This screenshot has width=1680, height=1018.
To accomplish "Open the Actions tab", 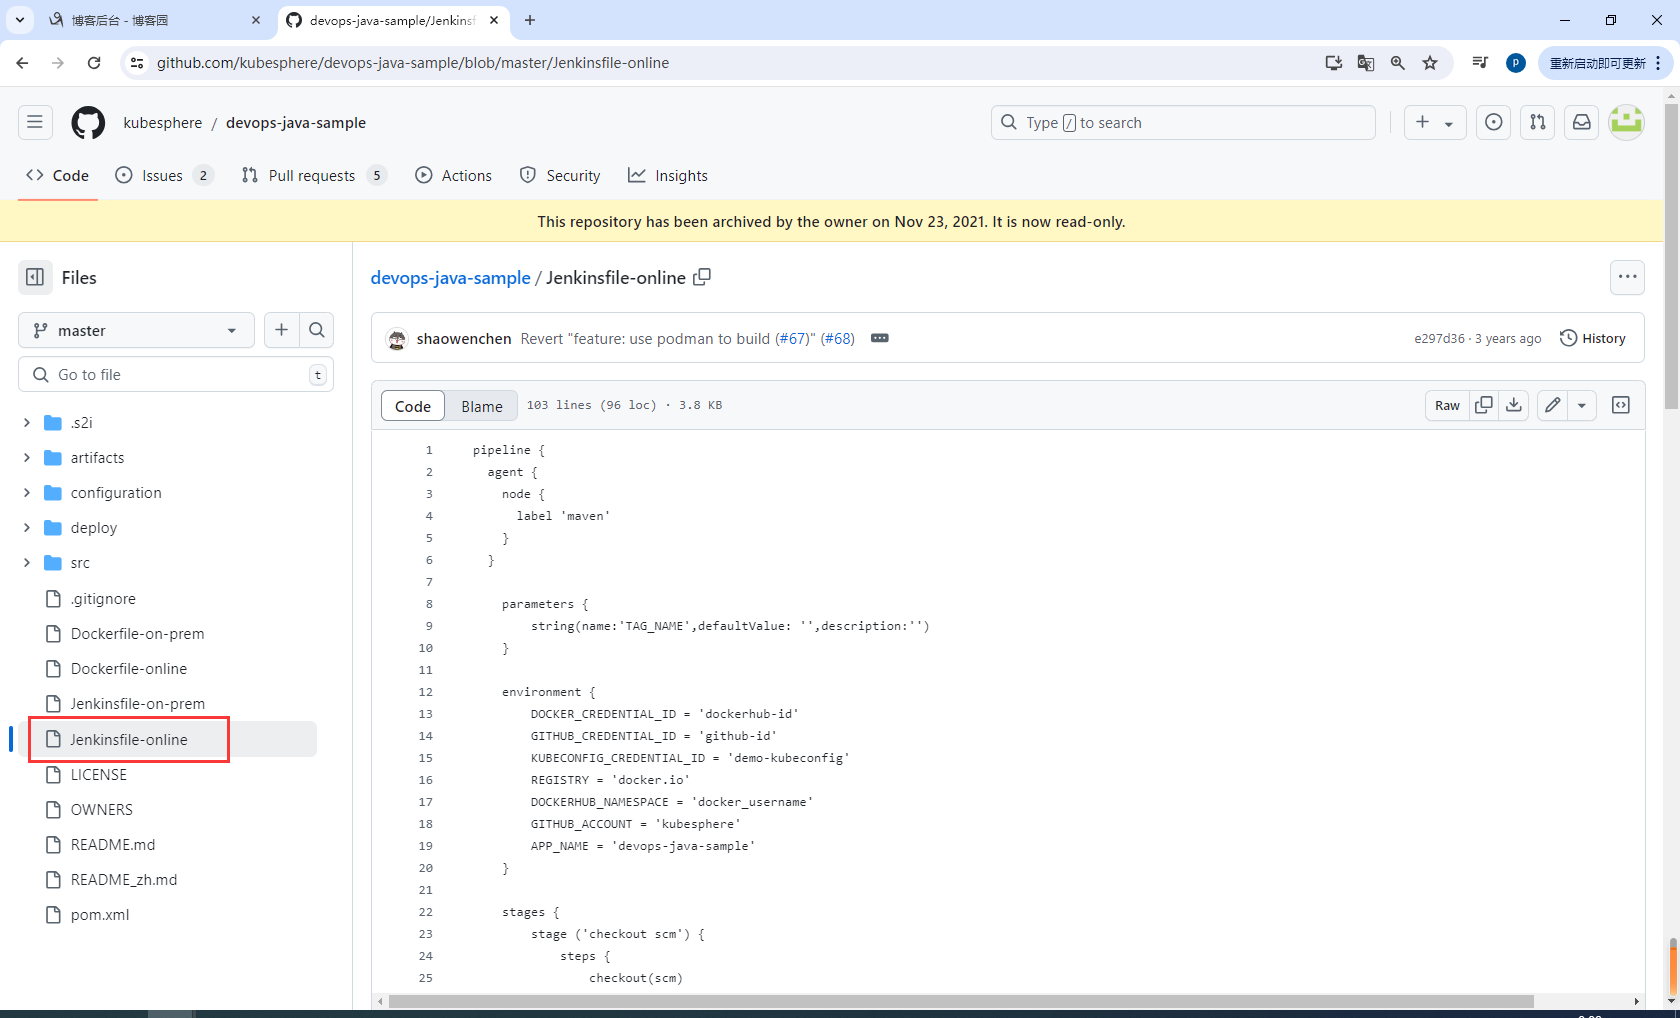I will pos(454,175).
